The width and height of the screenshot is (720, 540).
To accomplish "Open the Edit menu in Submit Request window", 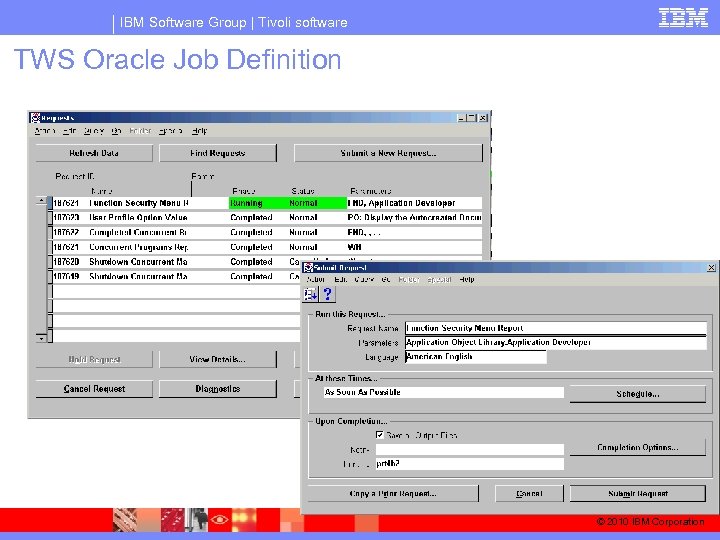I will [340, 279].
